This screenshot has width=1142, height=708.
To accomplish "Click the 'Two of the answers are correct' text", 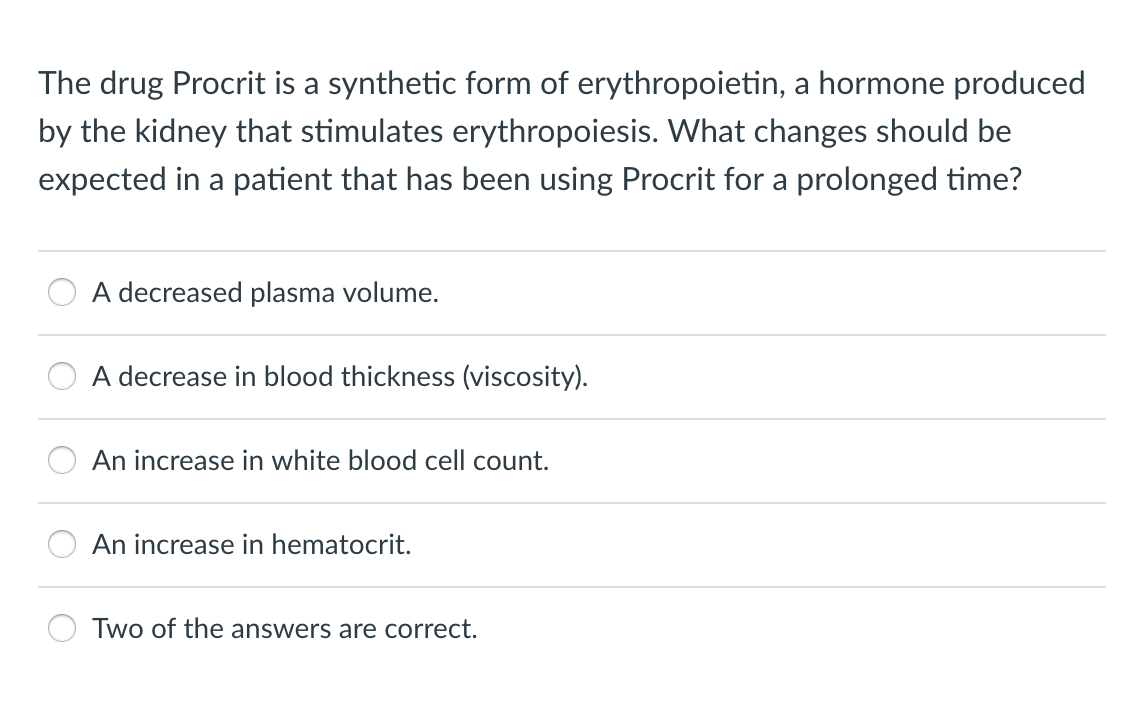I will point(284,628).
